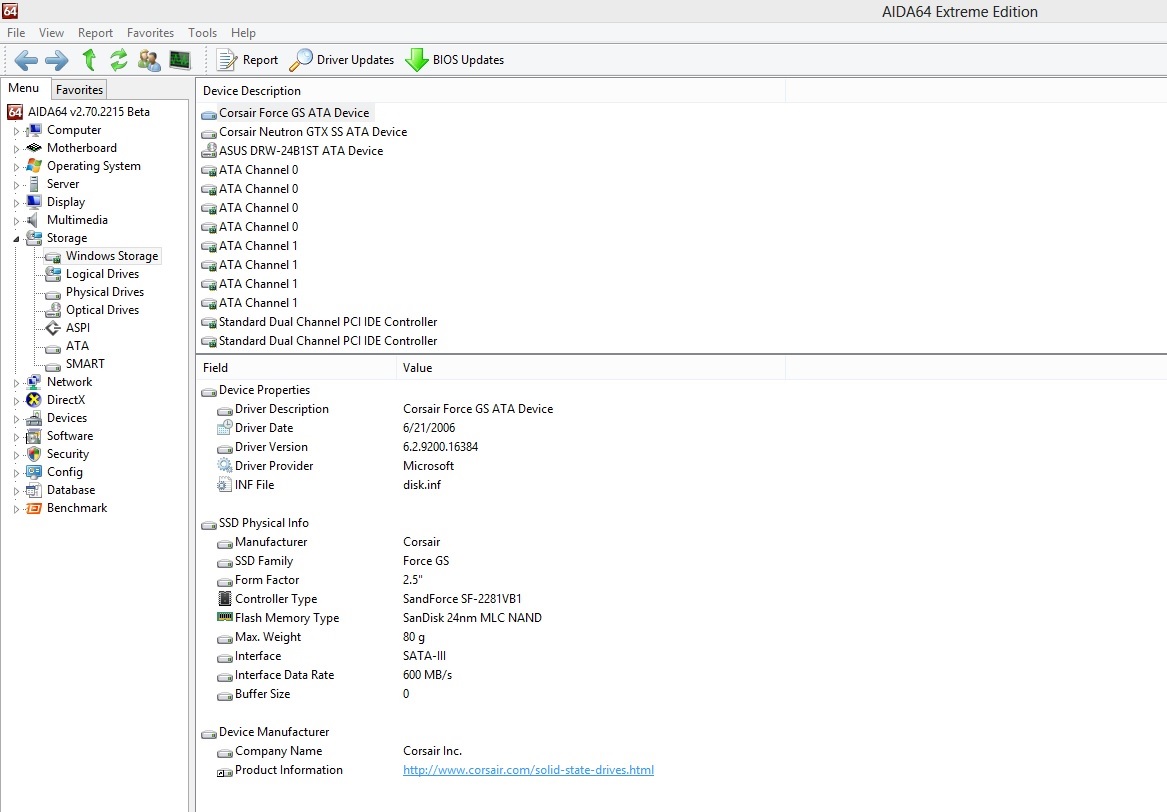Click the Server tower icon

tap(33, 184)
